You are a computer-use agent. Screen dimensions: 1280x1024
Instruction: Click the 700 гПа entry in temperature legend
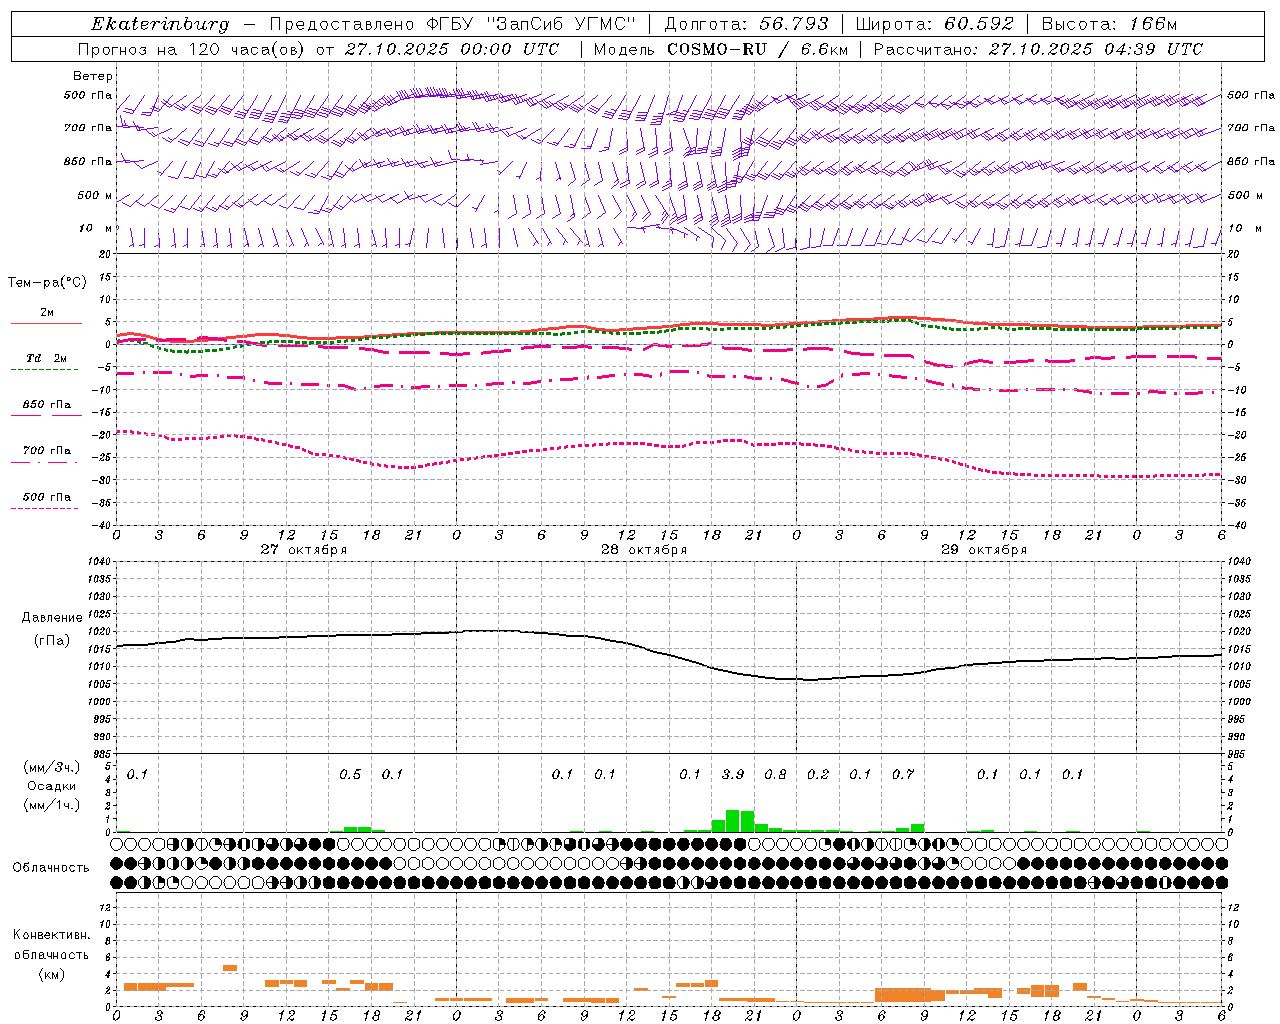(x=47, y=451)
